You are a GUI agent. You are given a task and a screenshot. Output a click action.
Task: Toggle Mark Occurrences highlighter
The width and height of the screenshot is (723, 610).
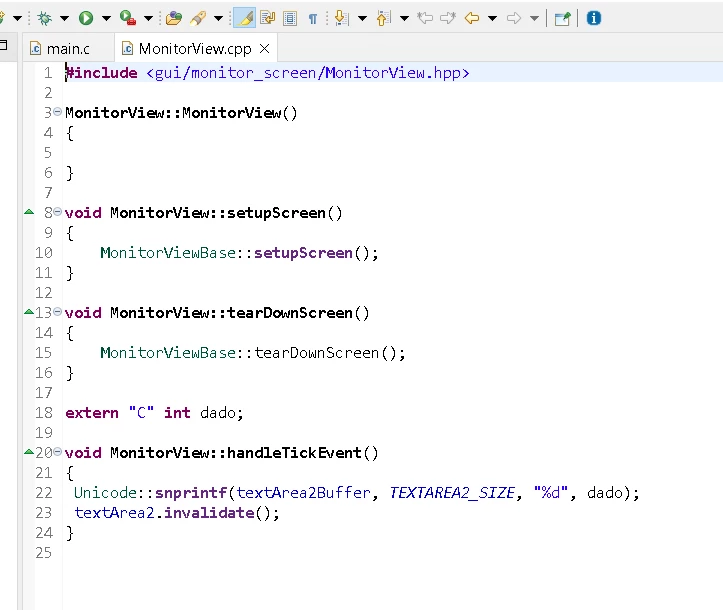click(x=244, y=18)
